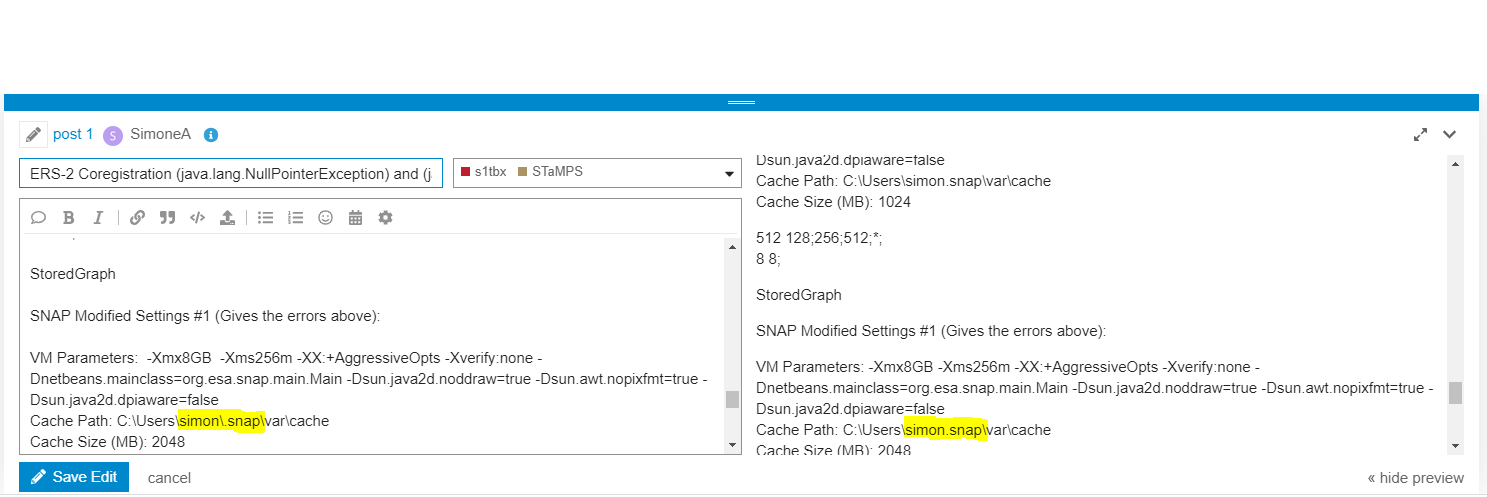1487x497 pixels.
Task: Click '8 8;' line in the preview
Action: (x=768, y=257)
